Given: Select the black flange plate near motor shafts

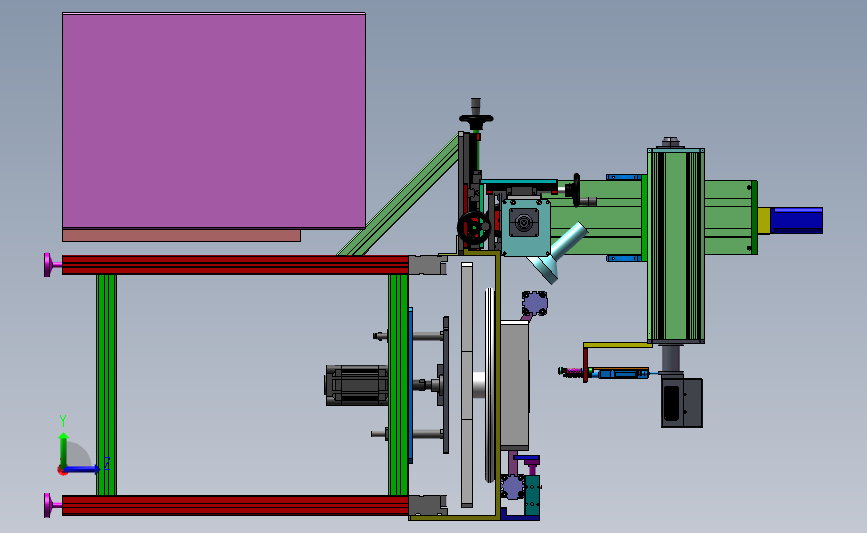Looking at the screenshot, I should 446,385.
